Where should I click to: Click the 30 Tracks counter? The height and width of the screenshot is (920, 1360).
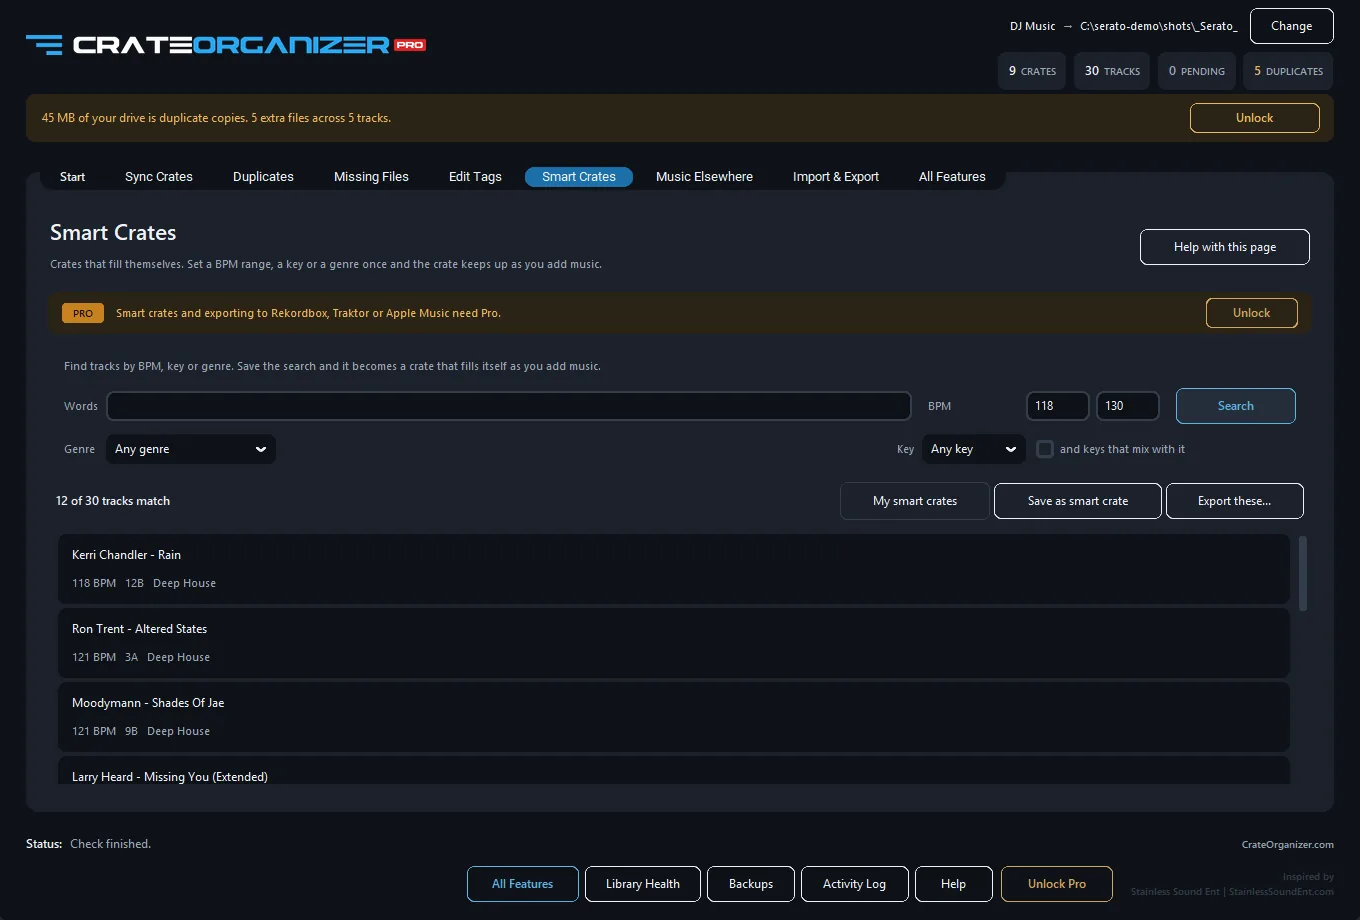[x=1112, y=71]
